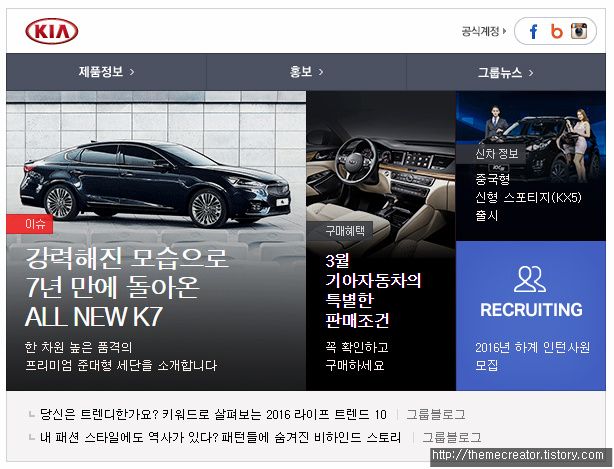The image size is (614, 469).
Task: Open the Facebook official account icon
Action: pos(533,31)
